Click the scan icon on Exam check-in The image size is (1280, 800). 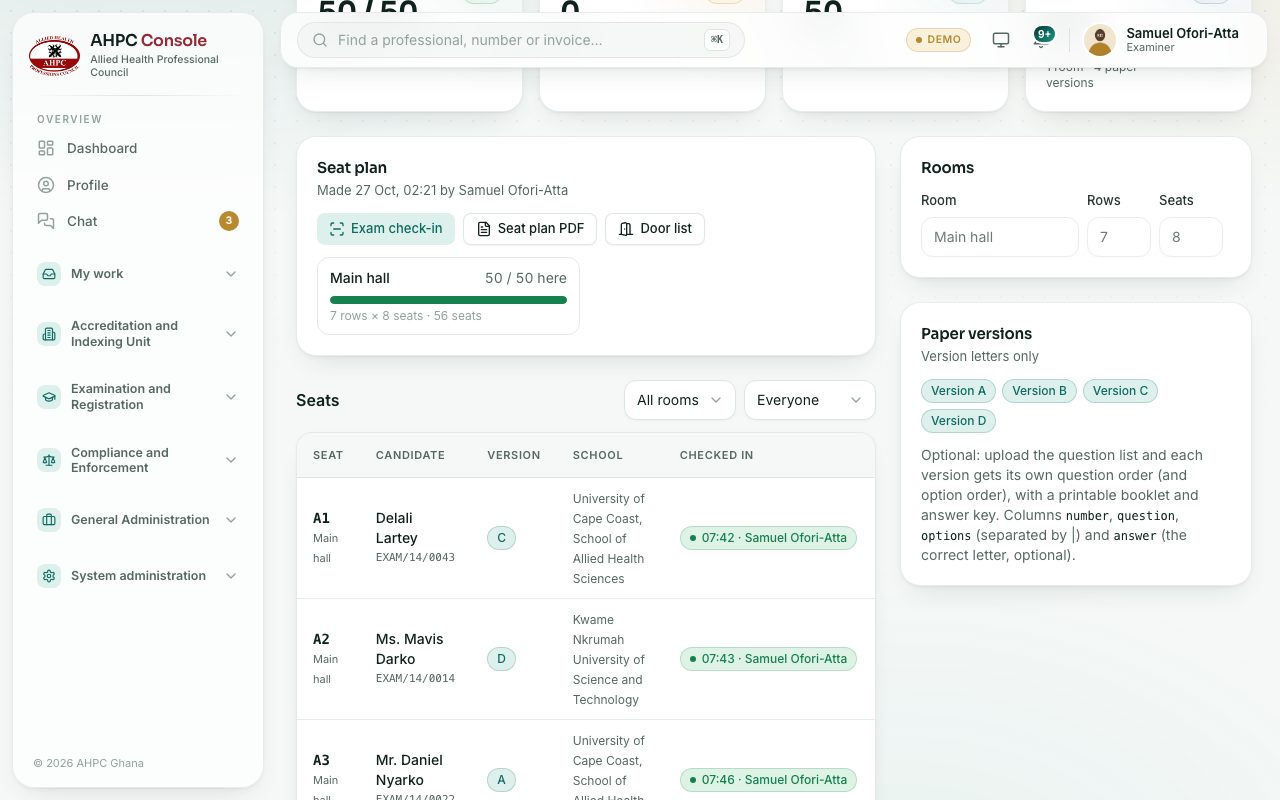[337, 229]
